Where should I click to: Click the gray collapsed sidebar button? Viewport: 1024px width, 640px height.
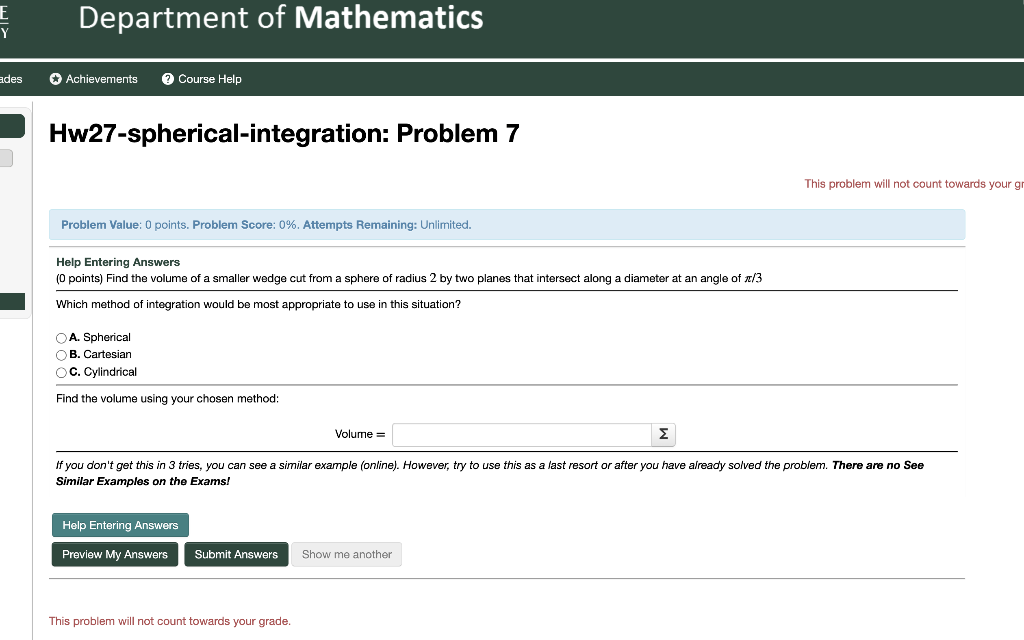coord(8,157)
